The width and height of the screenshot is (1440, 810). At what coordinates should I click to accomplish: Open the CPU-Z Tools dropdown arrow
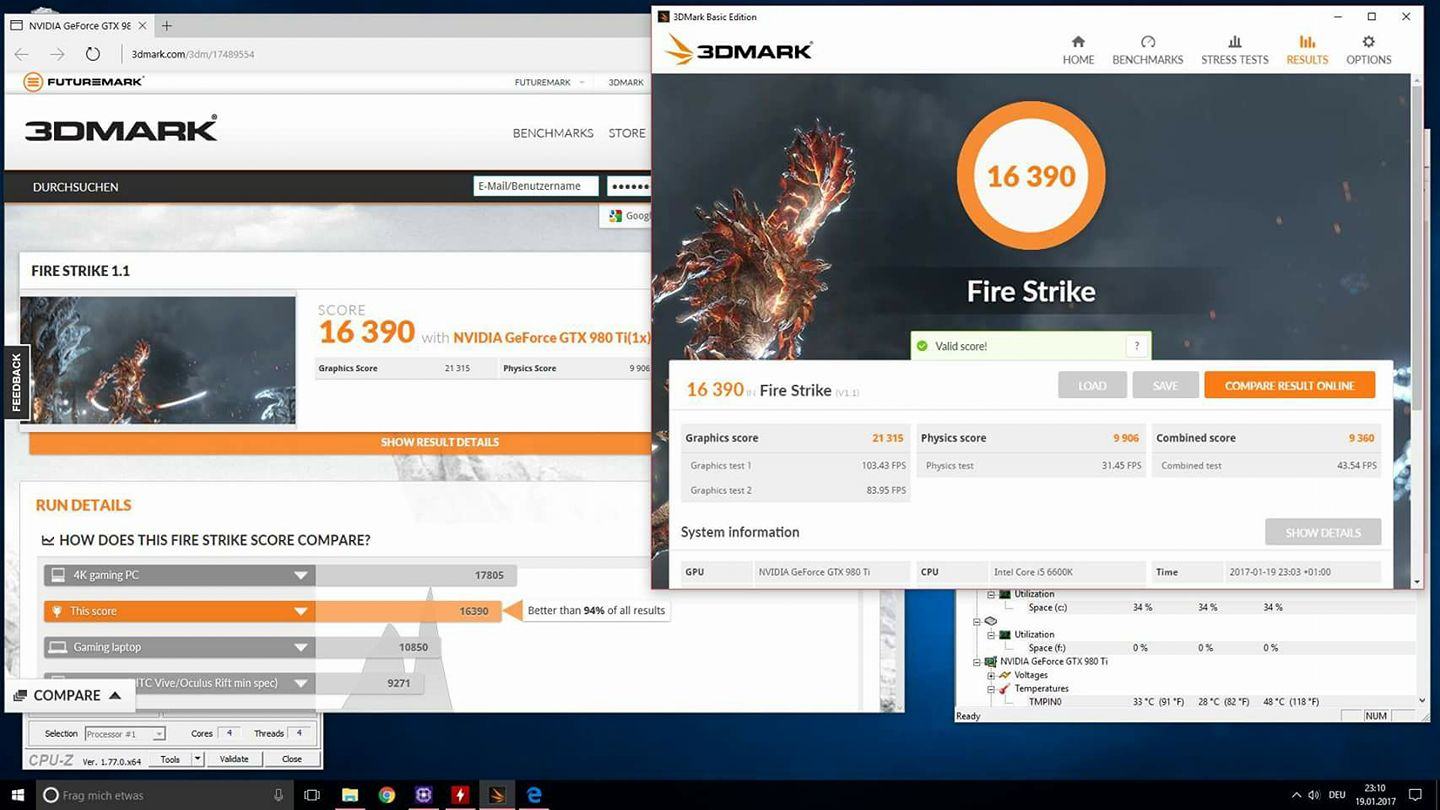point(197,759)
